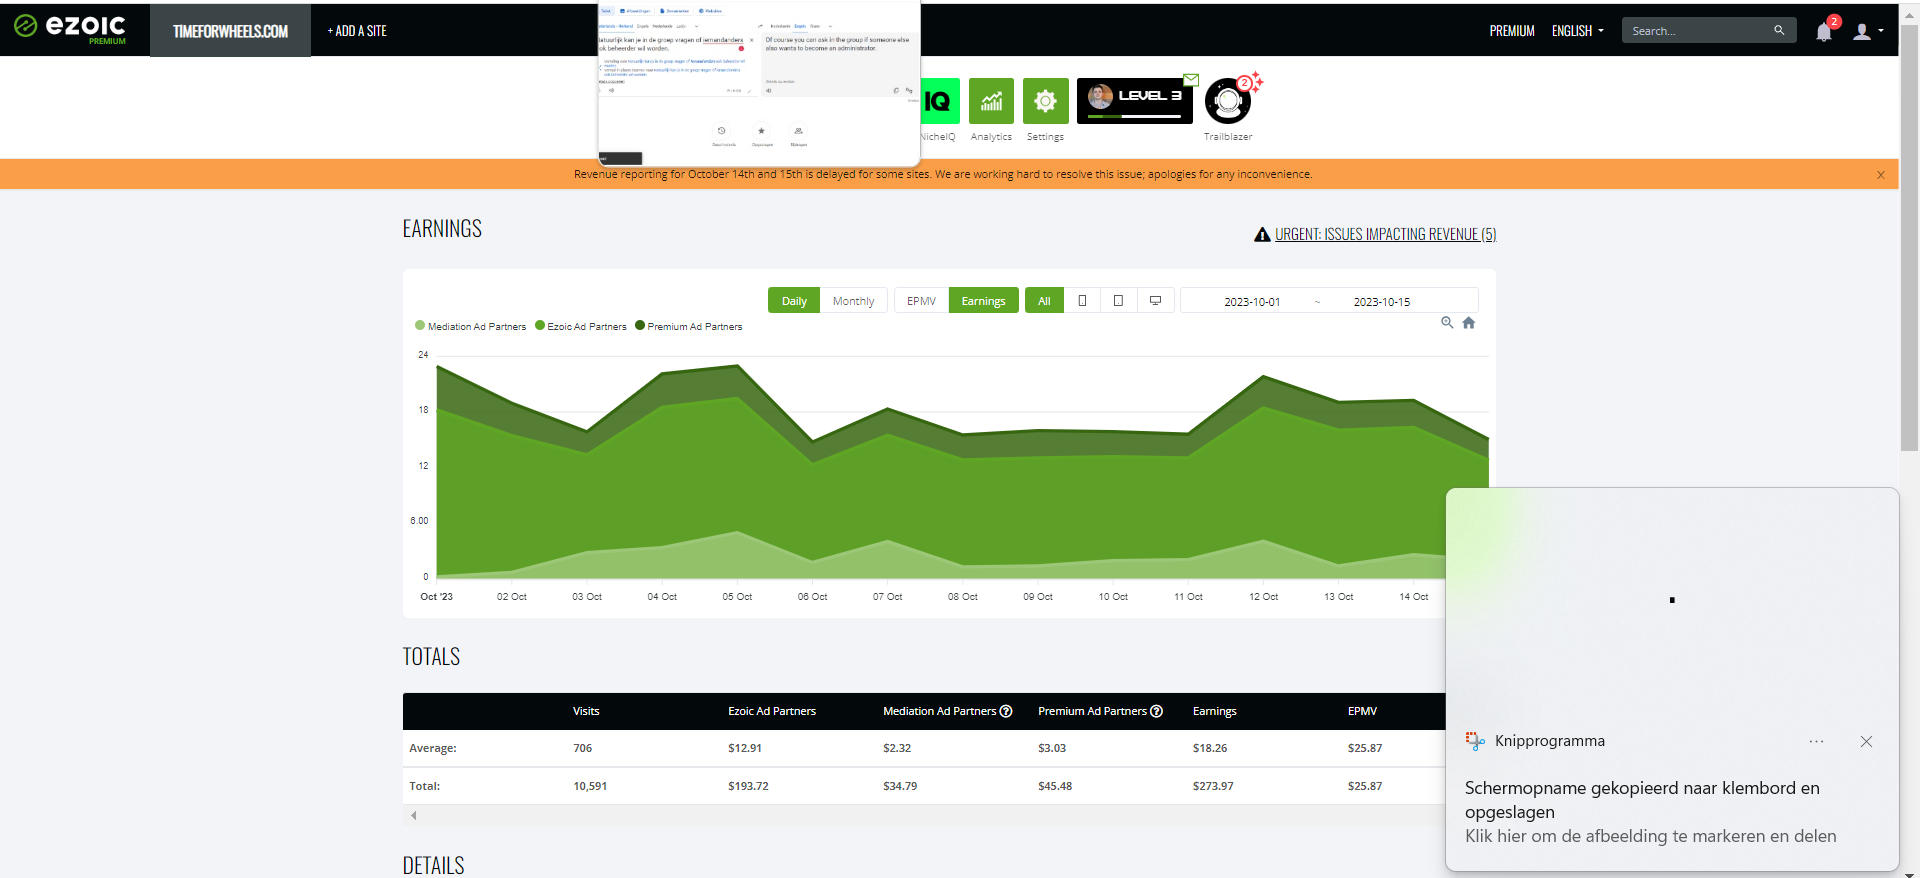Viewport: 1920px width, 878px height.
Task: Click the Knipprogramma scissors app icon
Action: click(x=1475, y=741)
